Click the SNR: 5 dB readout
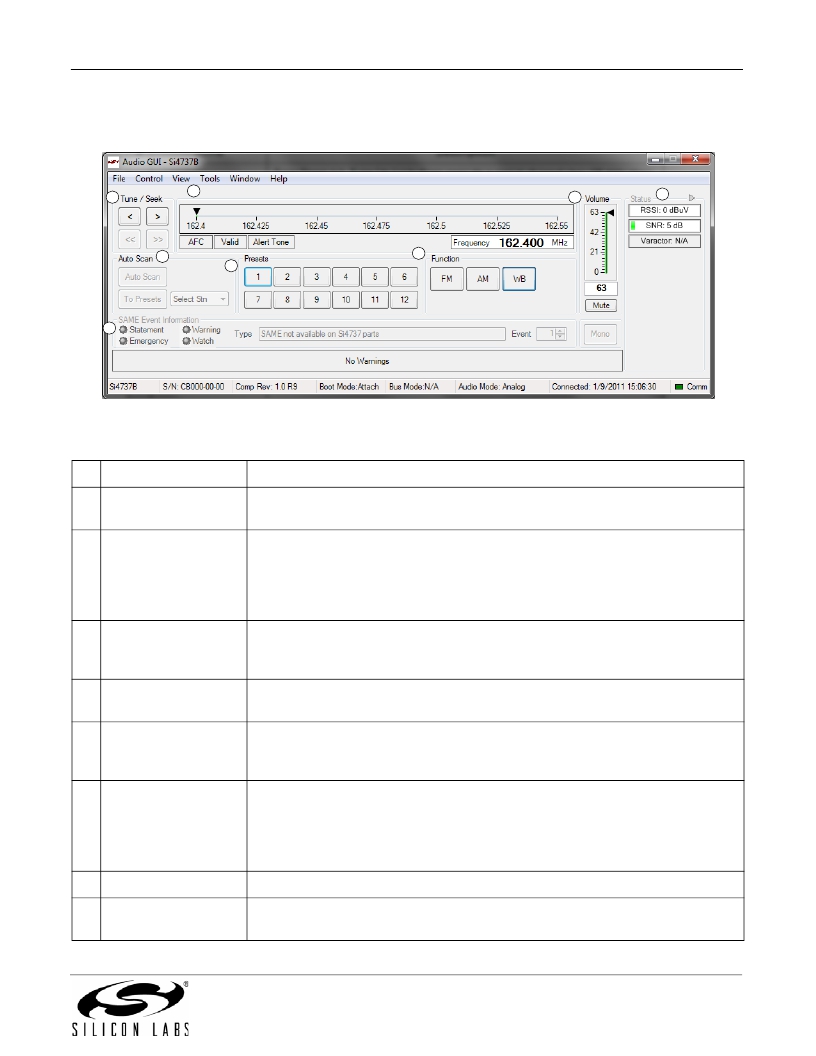The image size is (816, 1056). [665, 226]
